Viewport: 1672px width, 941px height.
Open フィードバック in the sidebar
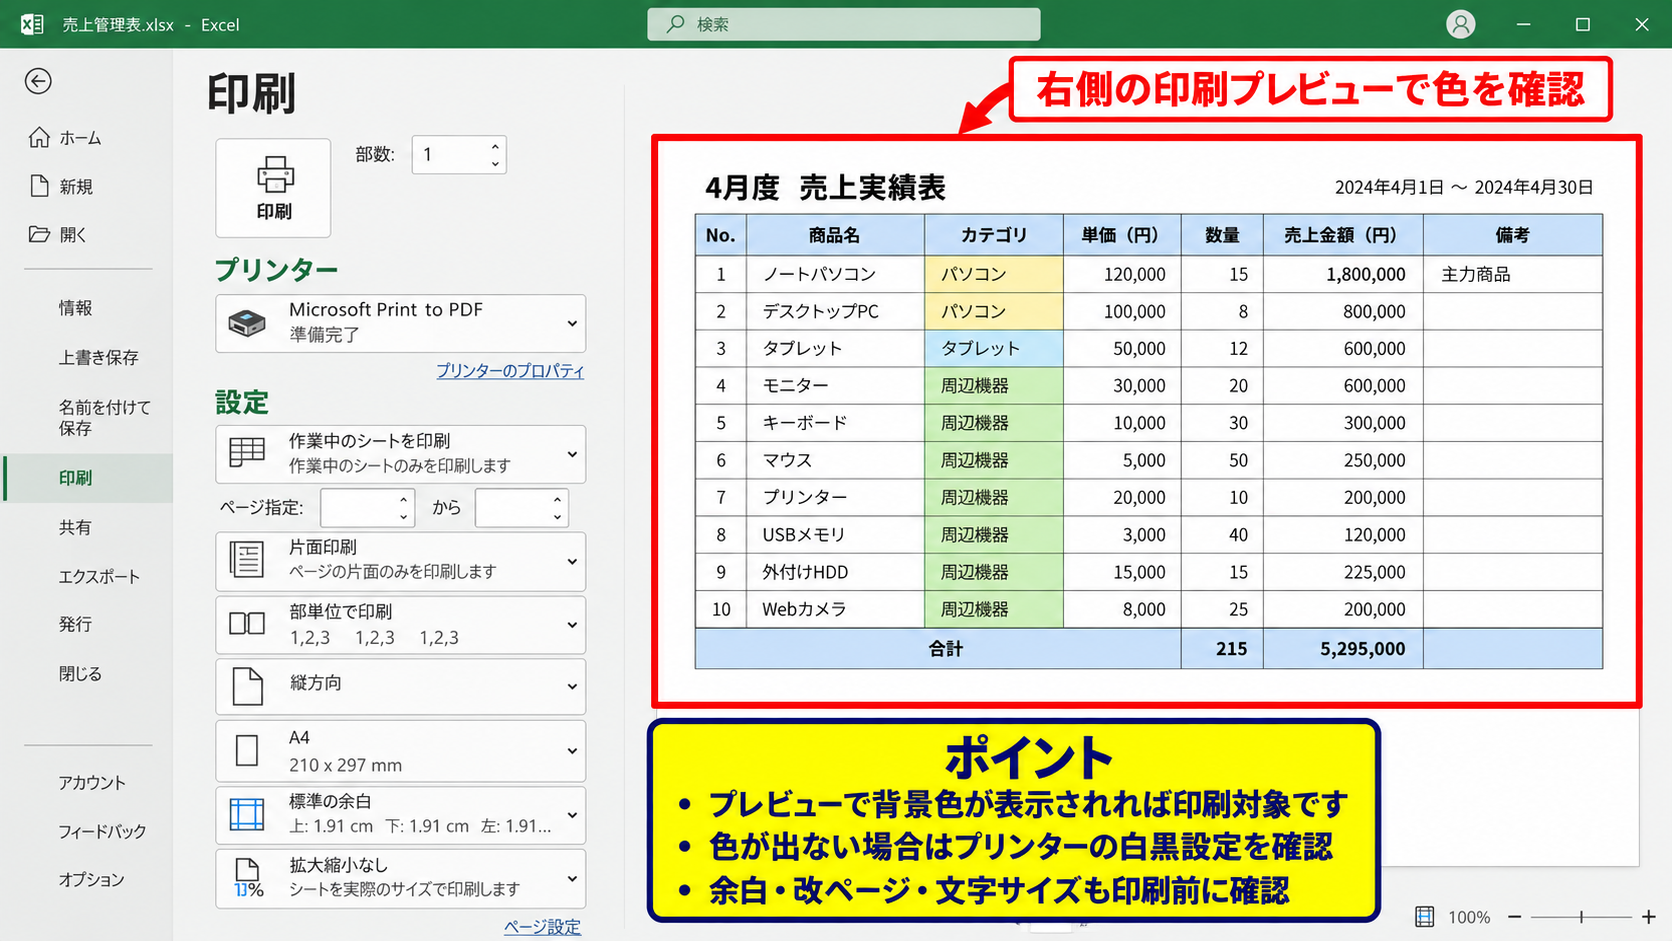coord(102,831)
